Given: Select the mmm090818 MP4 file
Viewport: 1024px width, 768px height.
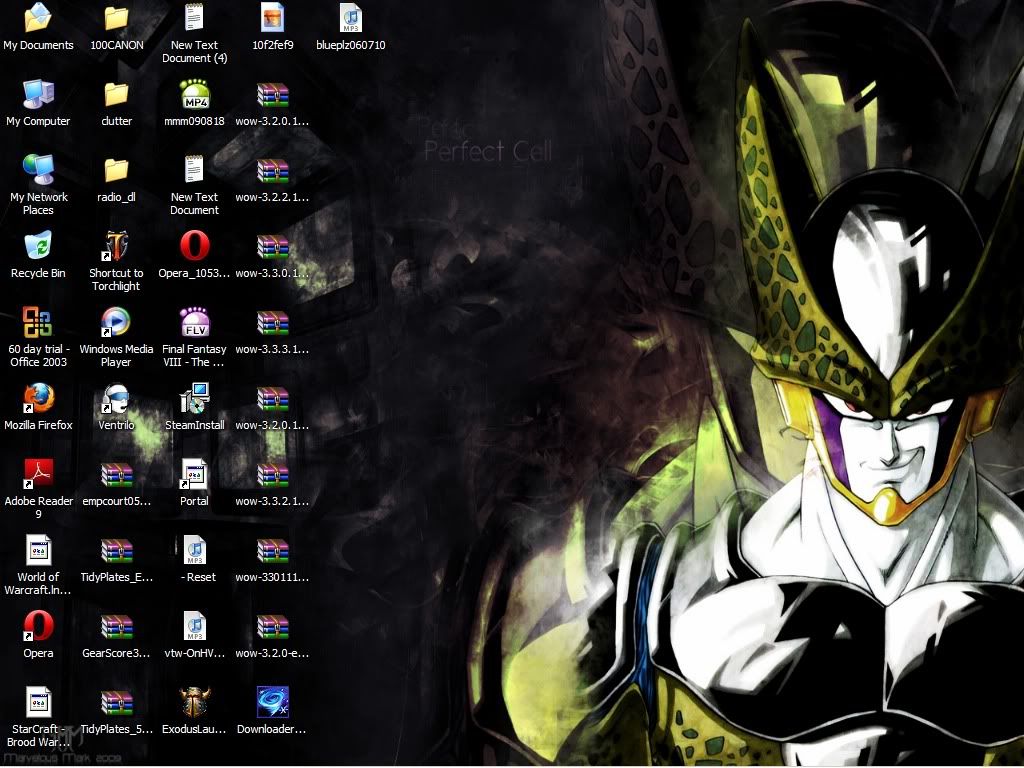Looking at the screenshot, I should [195, 94].
